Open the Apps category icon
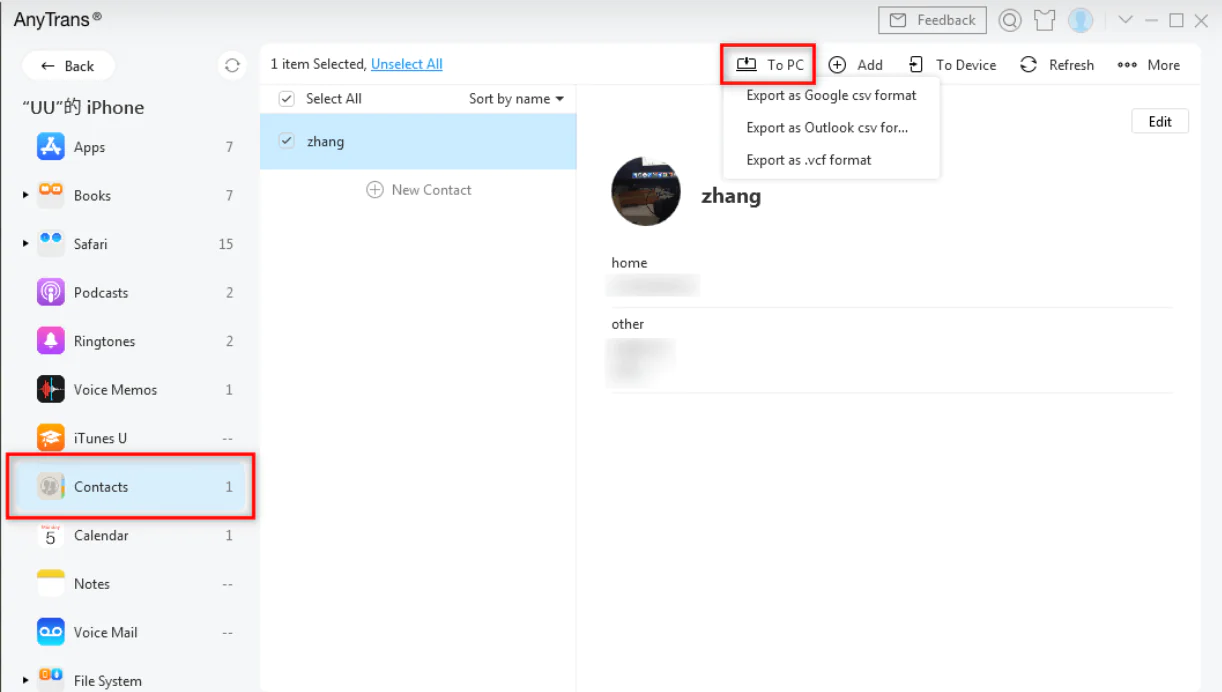The height and width of the screenshot is (692, 1222). (x=51, y=147)
